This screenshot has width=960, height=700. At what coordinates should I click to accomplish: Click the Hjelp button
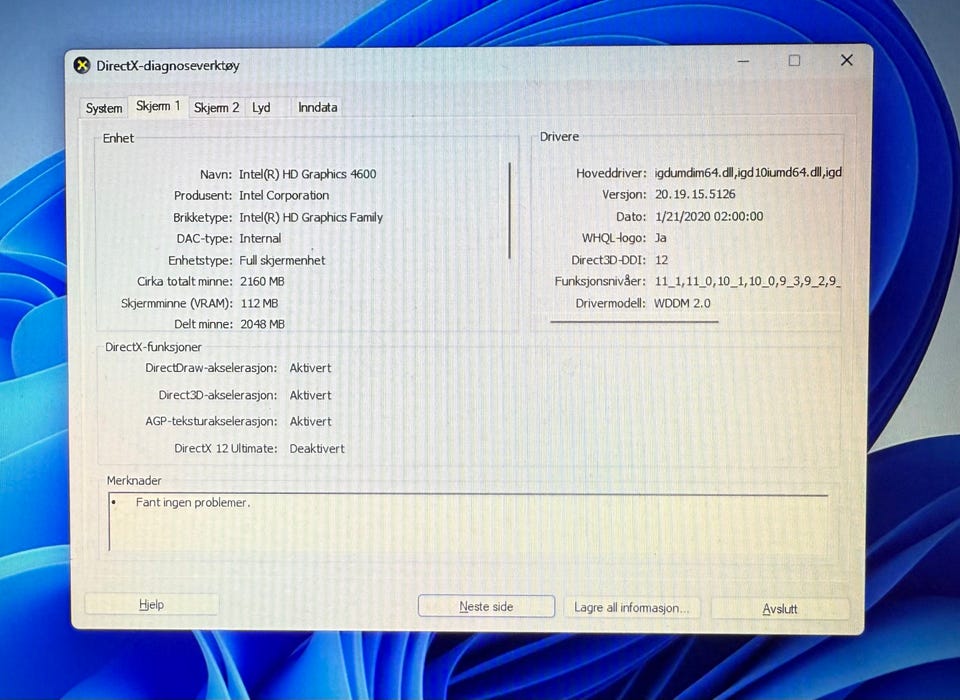tap(151, 604)
